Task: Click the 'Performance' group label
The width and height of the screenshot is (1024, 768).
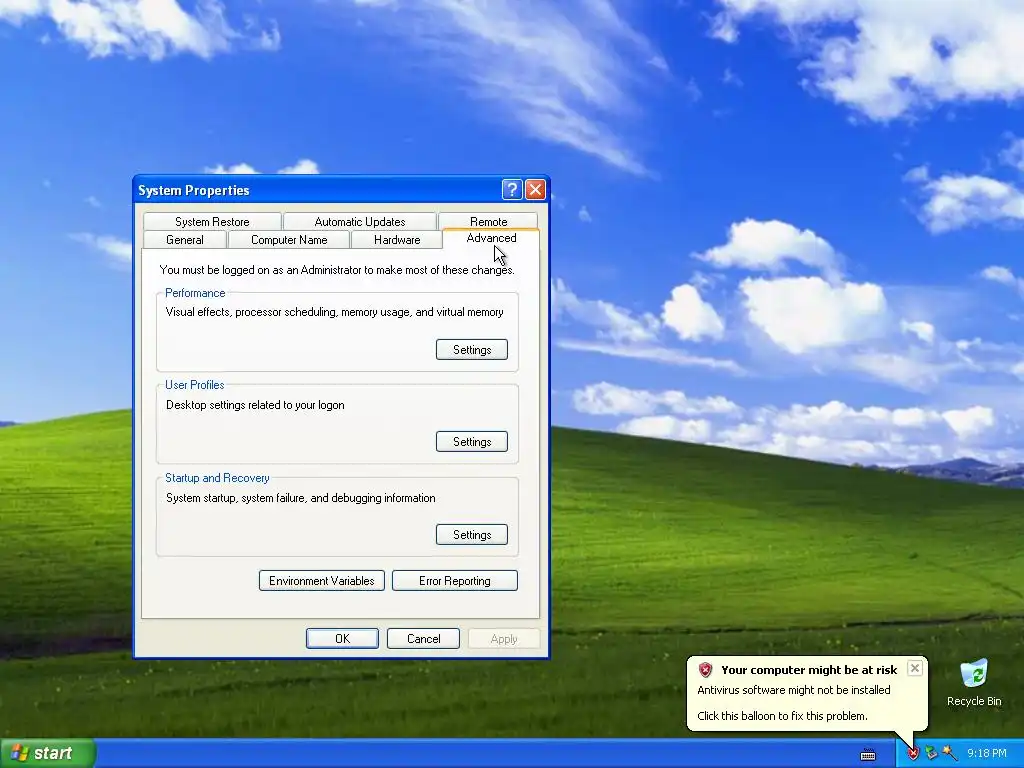Action: click(x=195, y=293)
